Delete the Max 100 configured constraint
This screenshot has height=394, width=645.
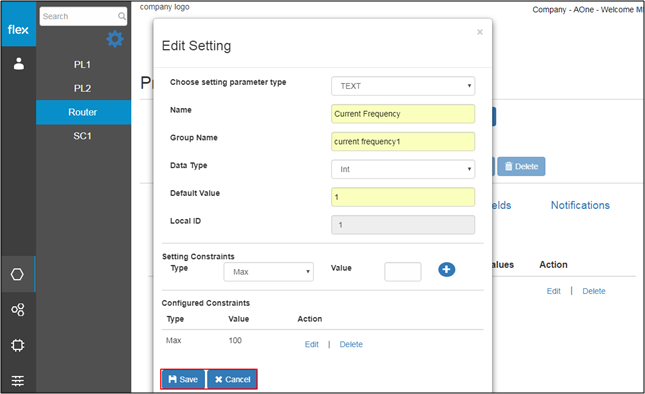click(x=351, y=344)
